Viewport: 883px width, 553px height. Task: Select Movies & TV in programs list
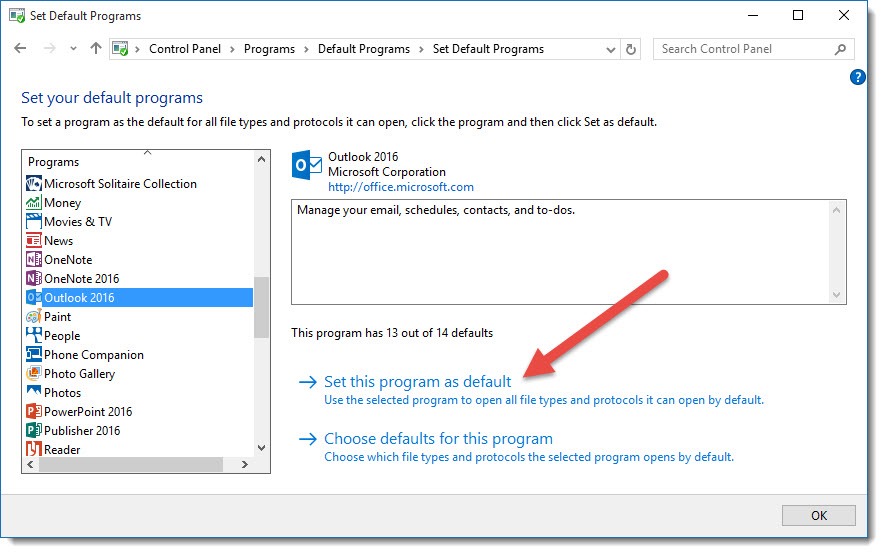[x=78, y=222]
